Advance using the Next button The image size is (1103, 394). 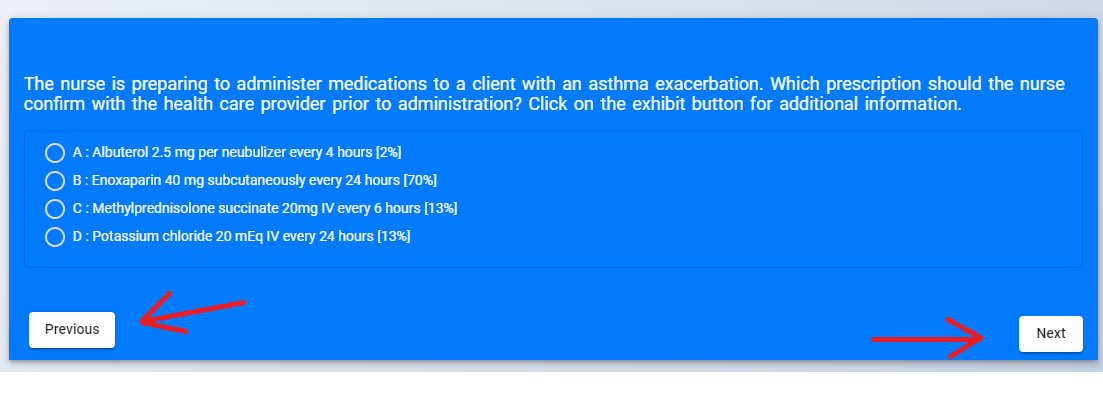click(1050, 333)
